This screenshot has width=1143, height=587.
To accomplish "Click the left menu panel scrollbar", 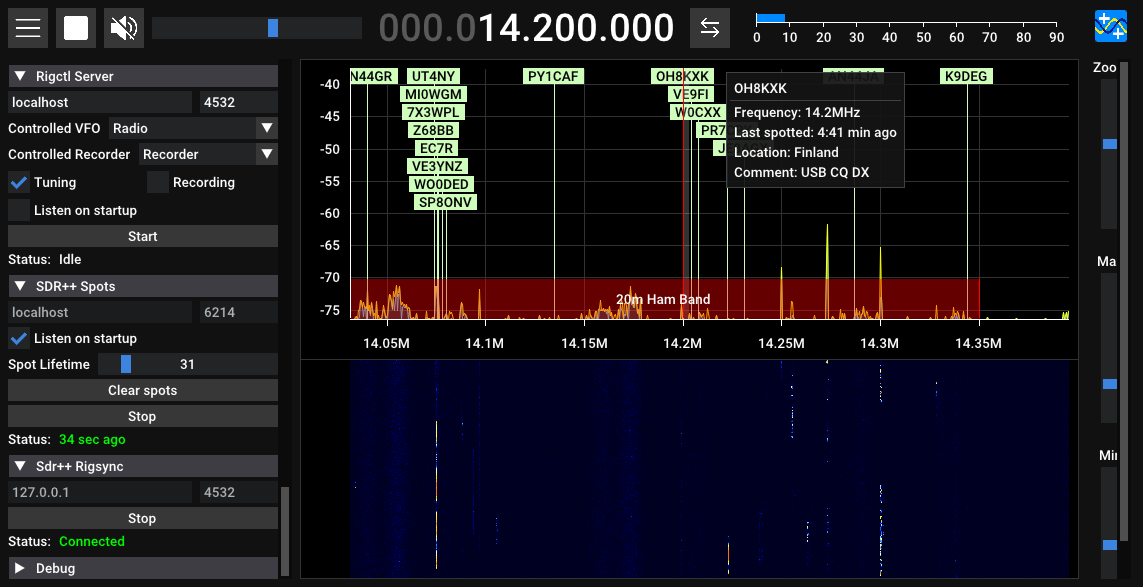I will 285,531.
